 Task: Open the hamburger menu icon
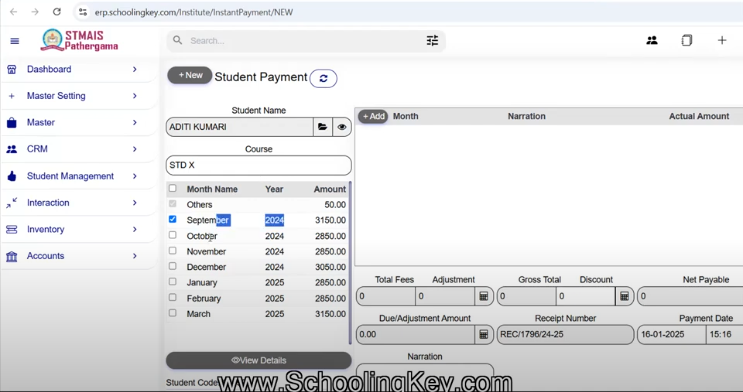coord(15,41)
